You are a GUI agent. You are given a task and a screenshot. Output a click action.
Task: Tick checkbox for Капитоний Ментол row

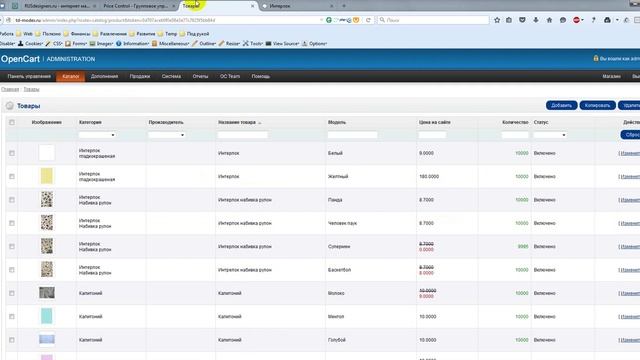click(12, 316)
